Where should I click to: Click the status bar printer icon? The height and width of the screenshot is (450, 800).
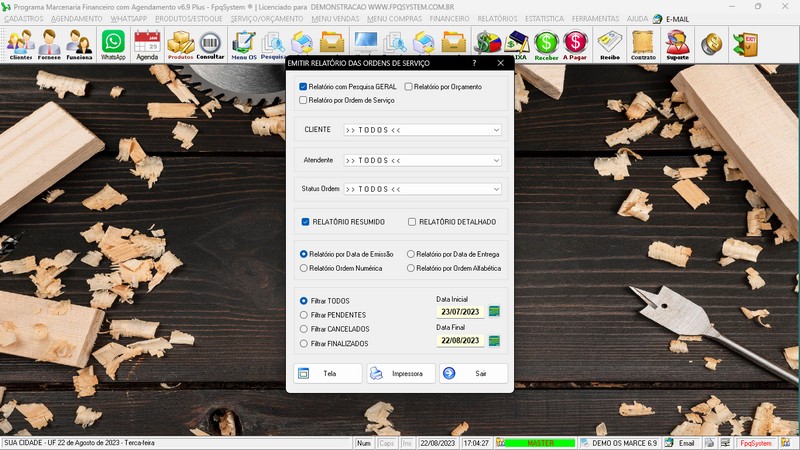tap(710, 443)
